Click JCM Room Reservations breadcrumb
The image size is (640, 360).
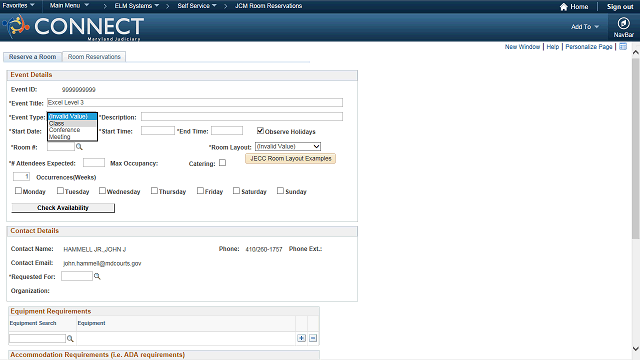(x=269, y=6)
